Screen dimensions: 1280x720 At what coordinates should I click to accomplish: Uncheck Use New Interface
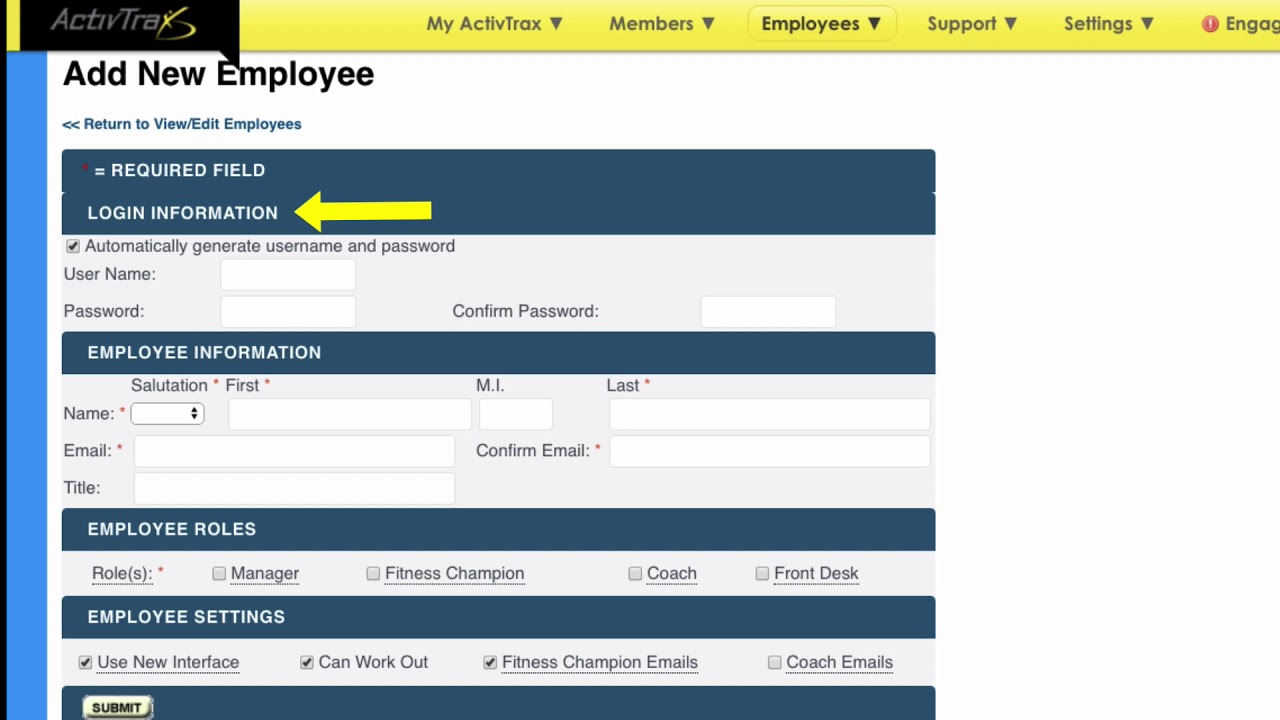[85, 662]
